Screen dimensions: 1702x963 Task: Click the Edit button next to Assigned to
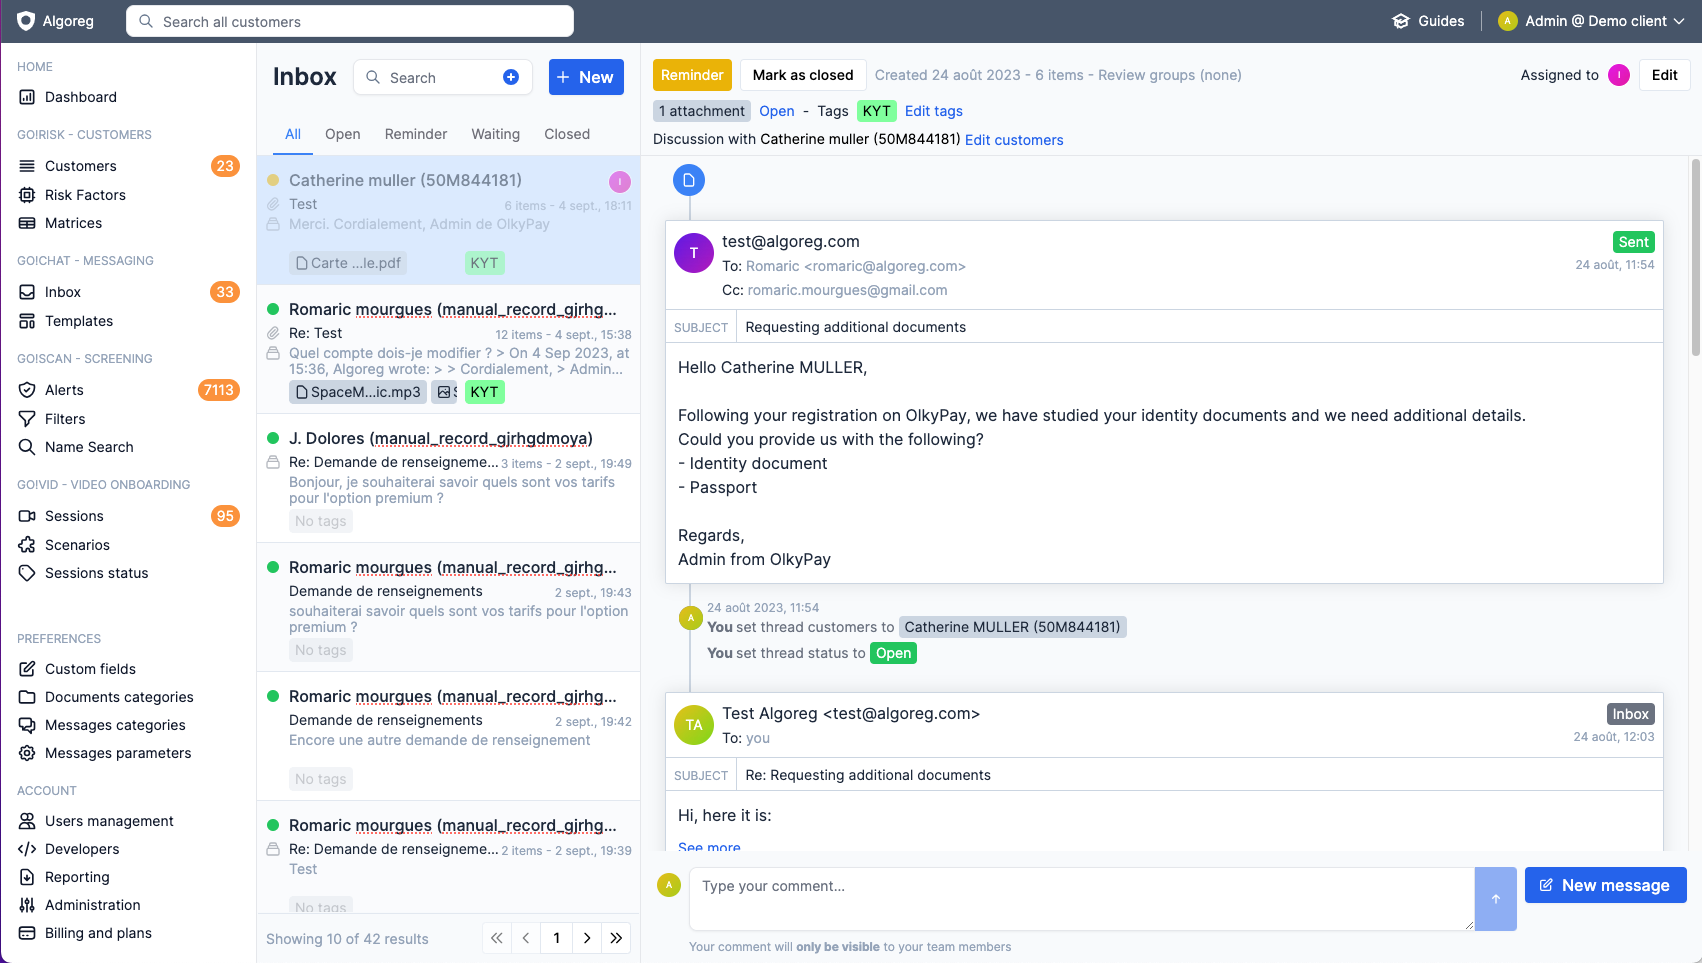(x=1665, y=75)
